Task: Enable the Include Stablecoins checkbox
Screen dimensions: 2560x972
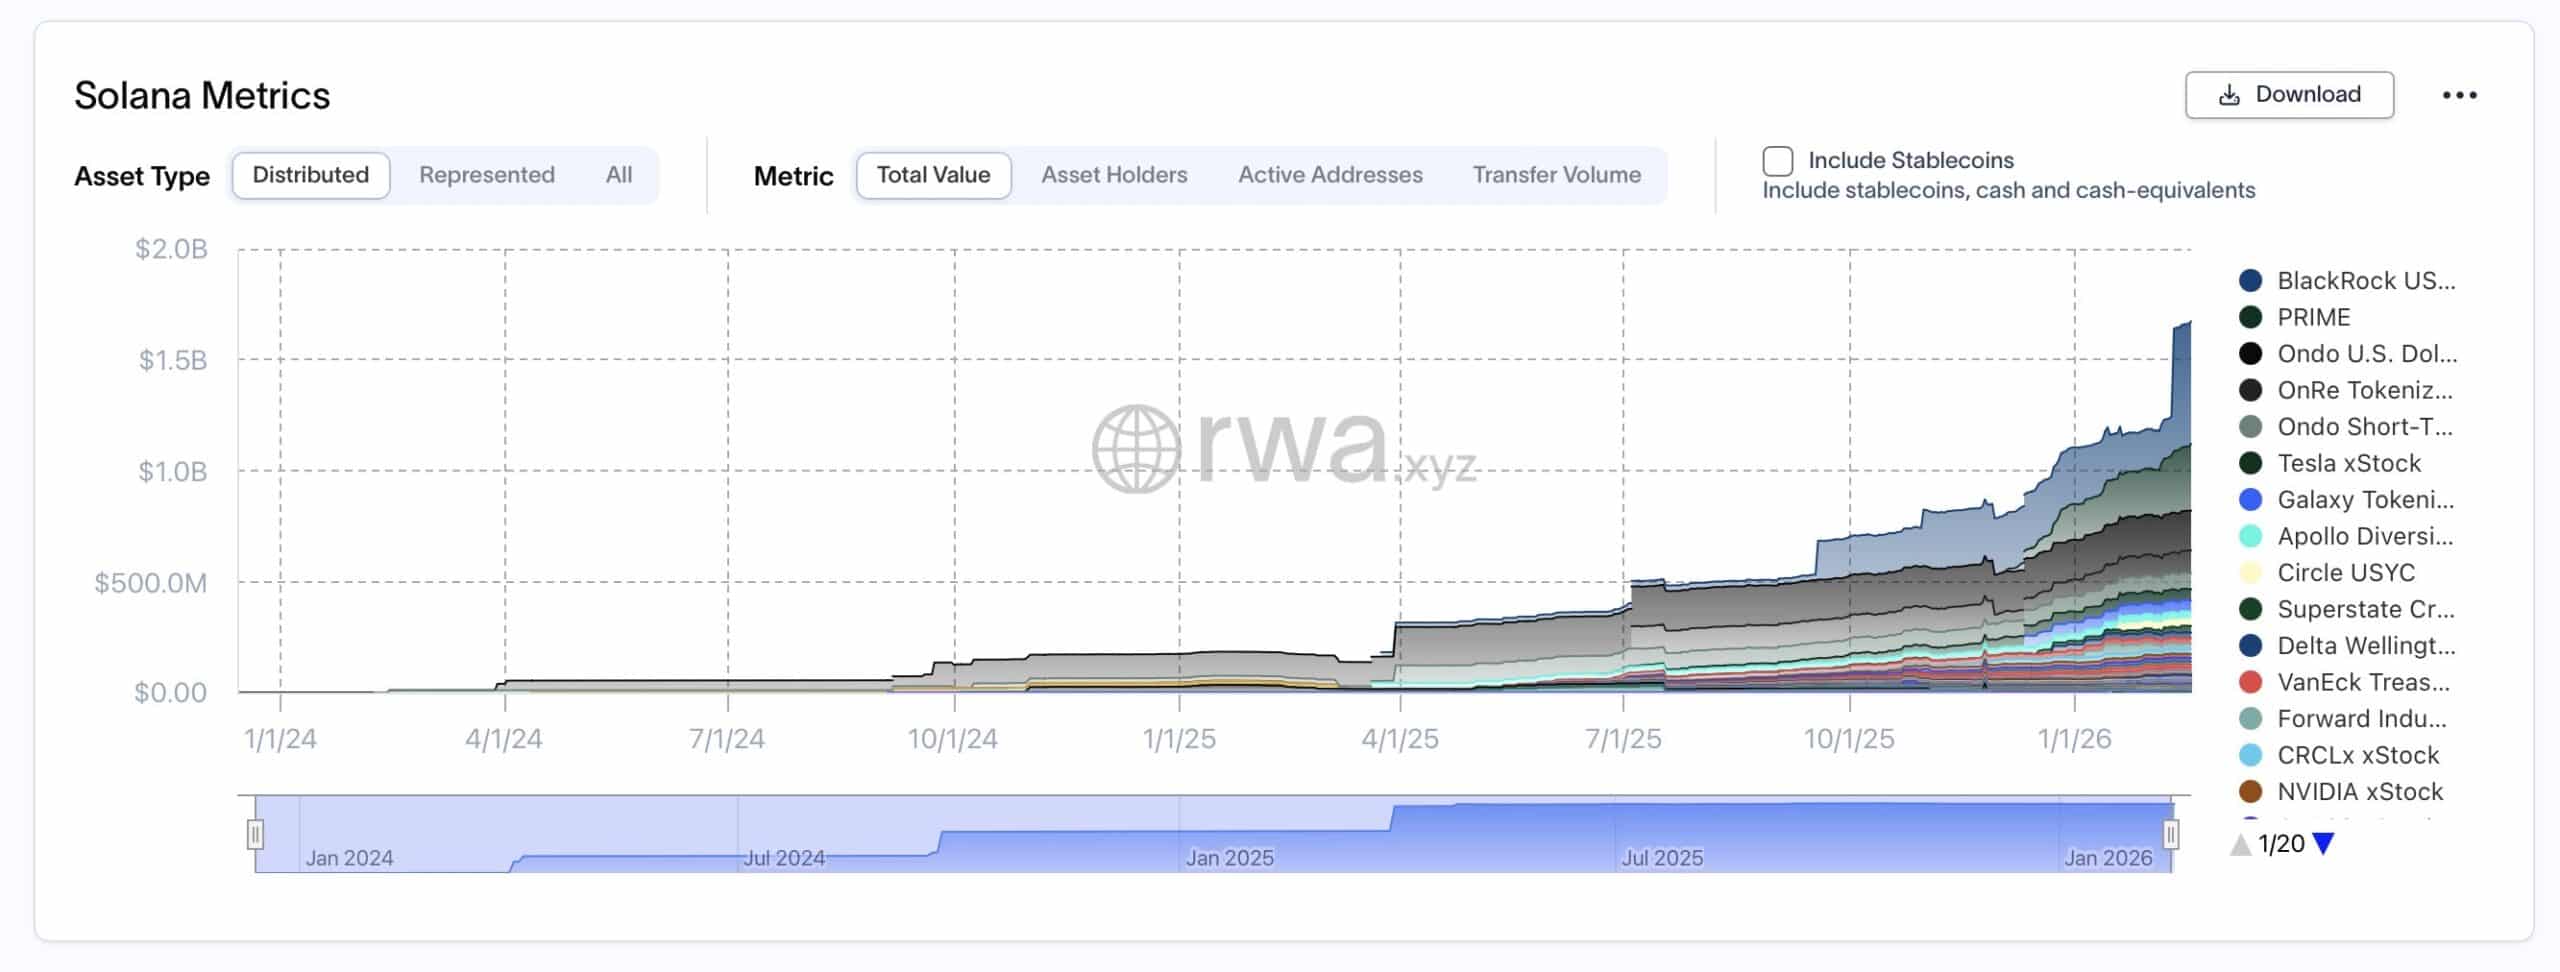Action: coord(1777,161)
